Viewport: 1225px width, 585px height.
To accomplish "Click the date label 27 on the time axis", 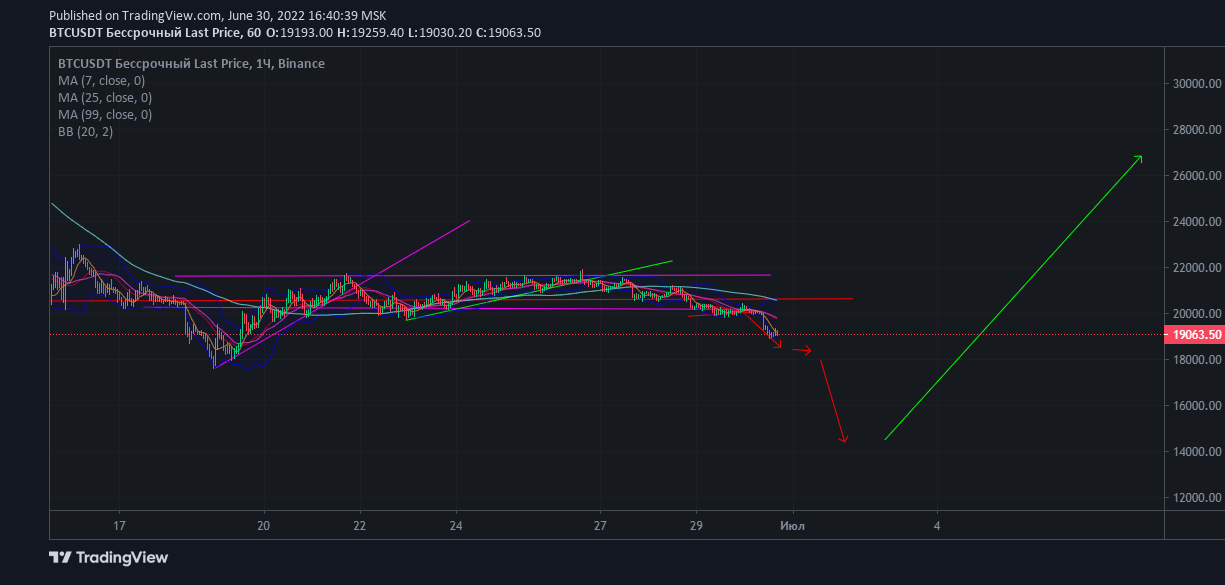I will coord(600,525).
